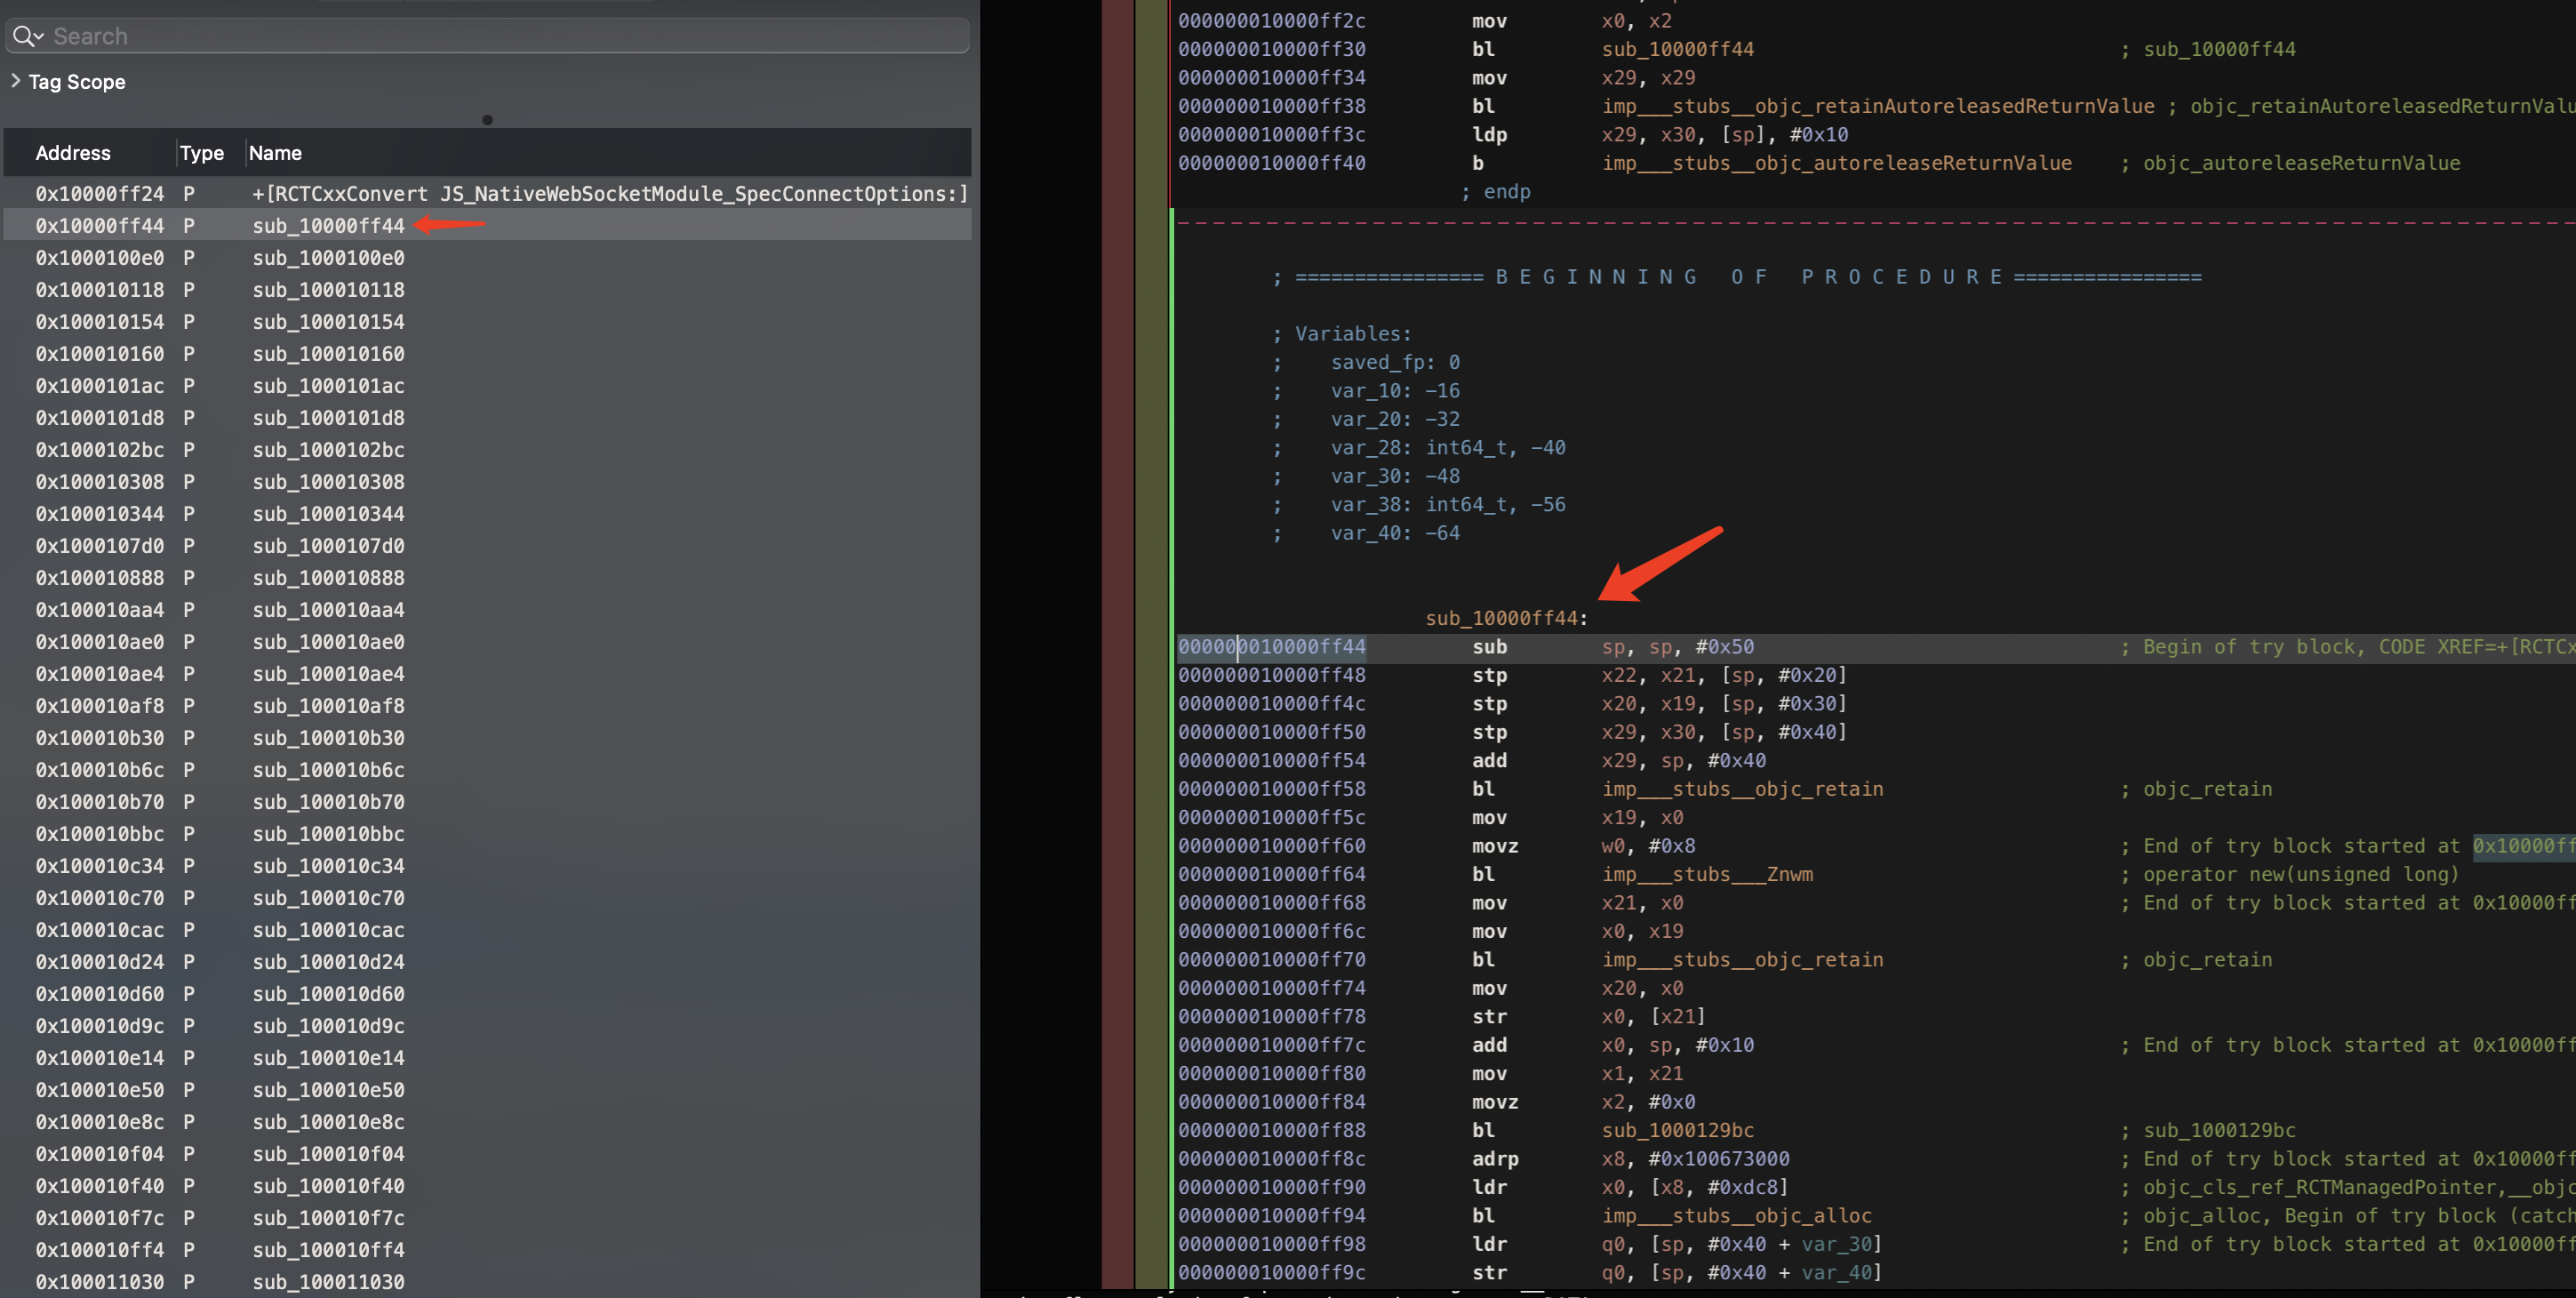
Task: Click the BEGINNING OF PROCEDURE header comment
Action: tap(1737, 277)
